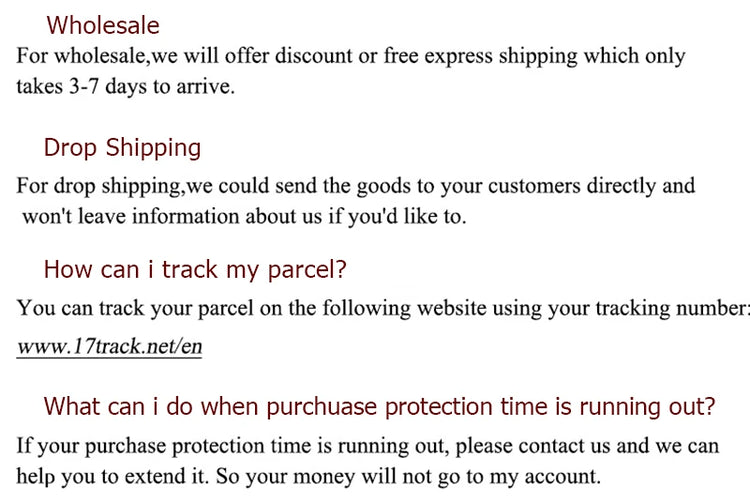Viewport: 750px width, 503px height.
Task: Click the line starting "For drop shipping,we could"
Action: (x=355, y=185)
